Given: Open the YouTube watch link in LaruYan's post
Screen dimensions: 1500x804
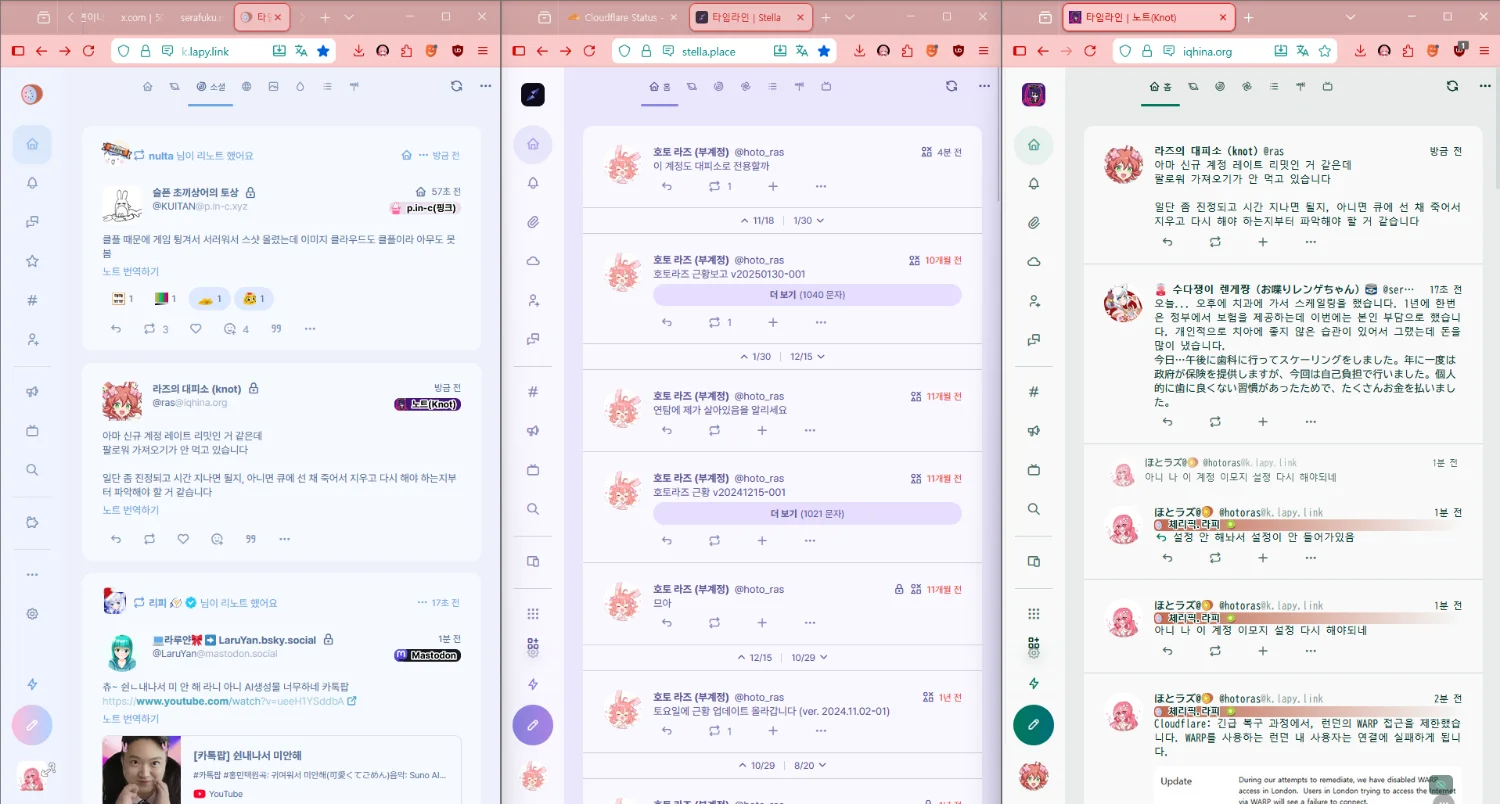Looking at the screenshot, I should pos(224,701).
